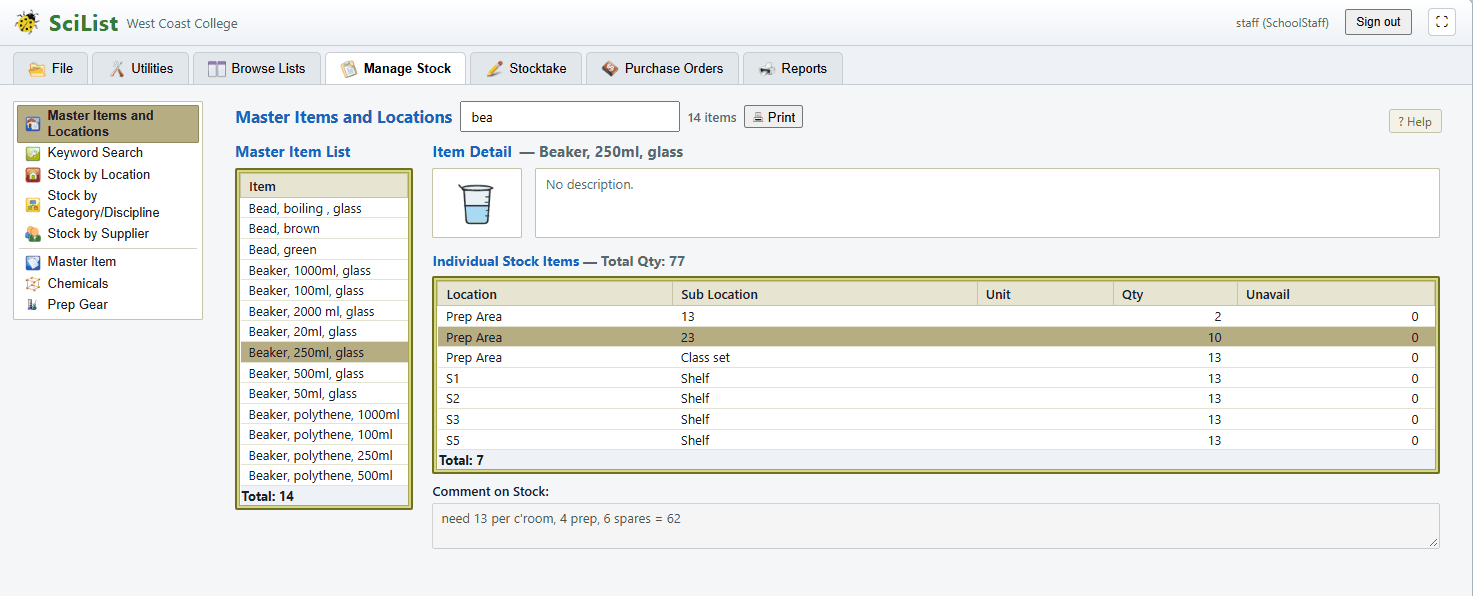This screenshot has height=596, width=1473.
Task: Select 'Beaker, 2000 ml, glass' item
Action: [x=324, y=311]
